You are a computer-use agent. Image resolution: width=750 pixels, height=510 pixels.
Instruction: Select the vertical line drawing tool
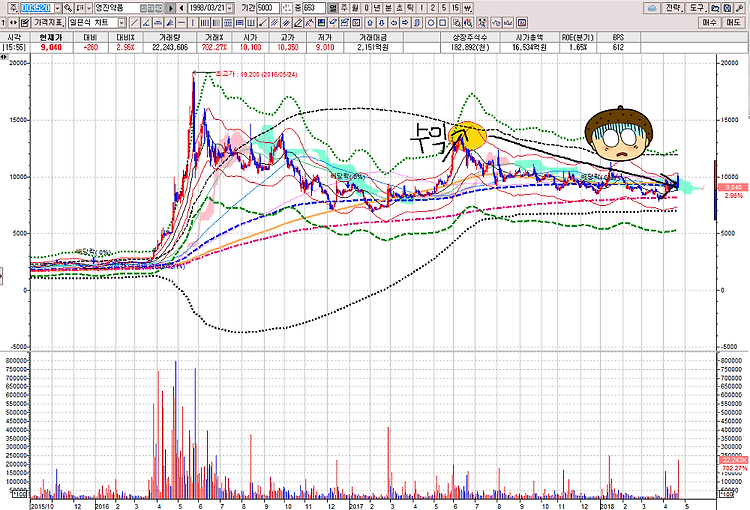pyautogui.click(x=193, y=22)
